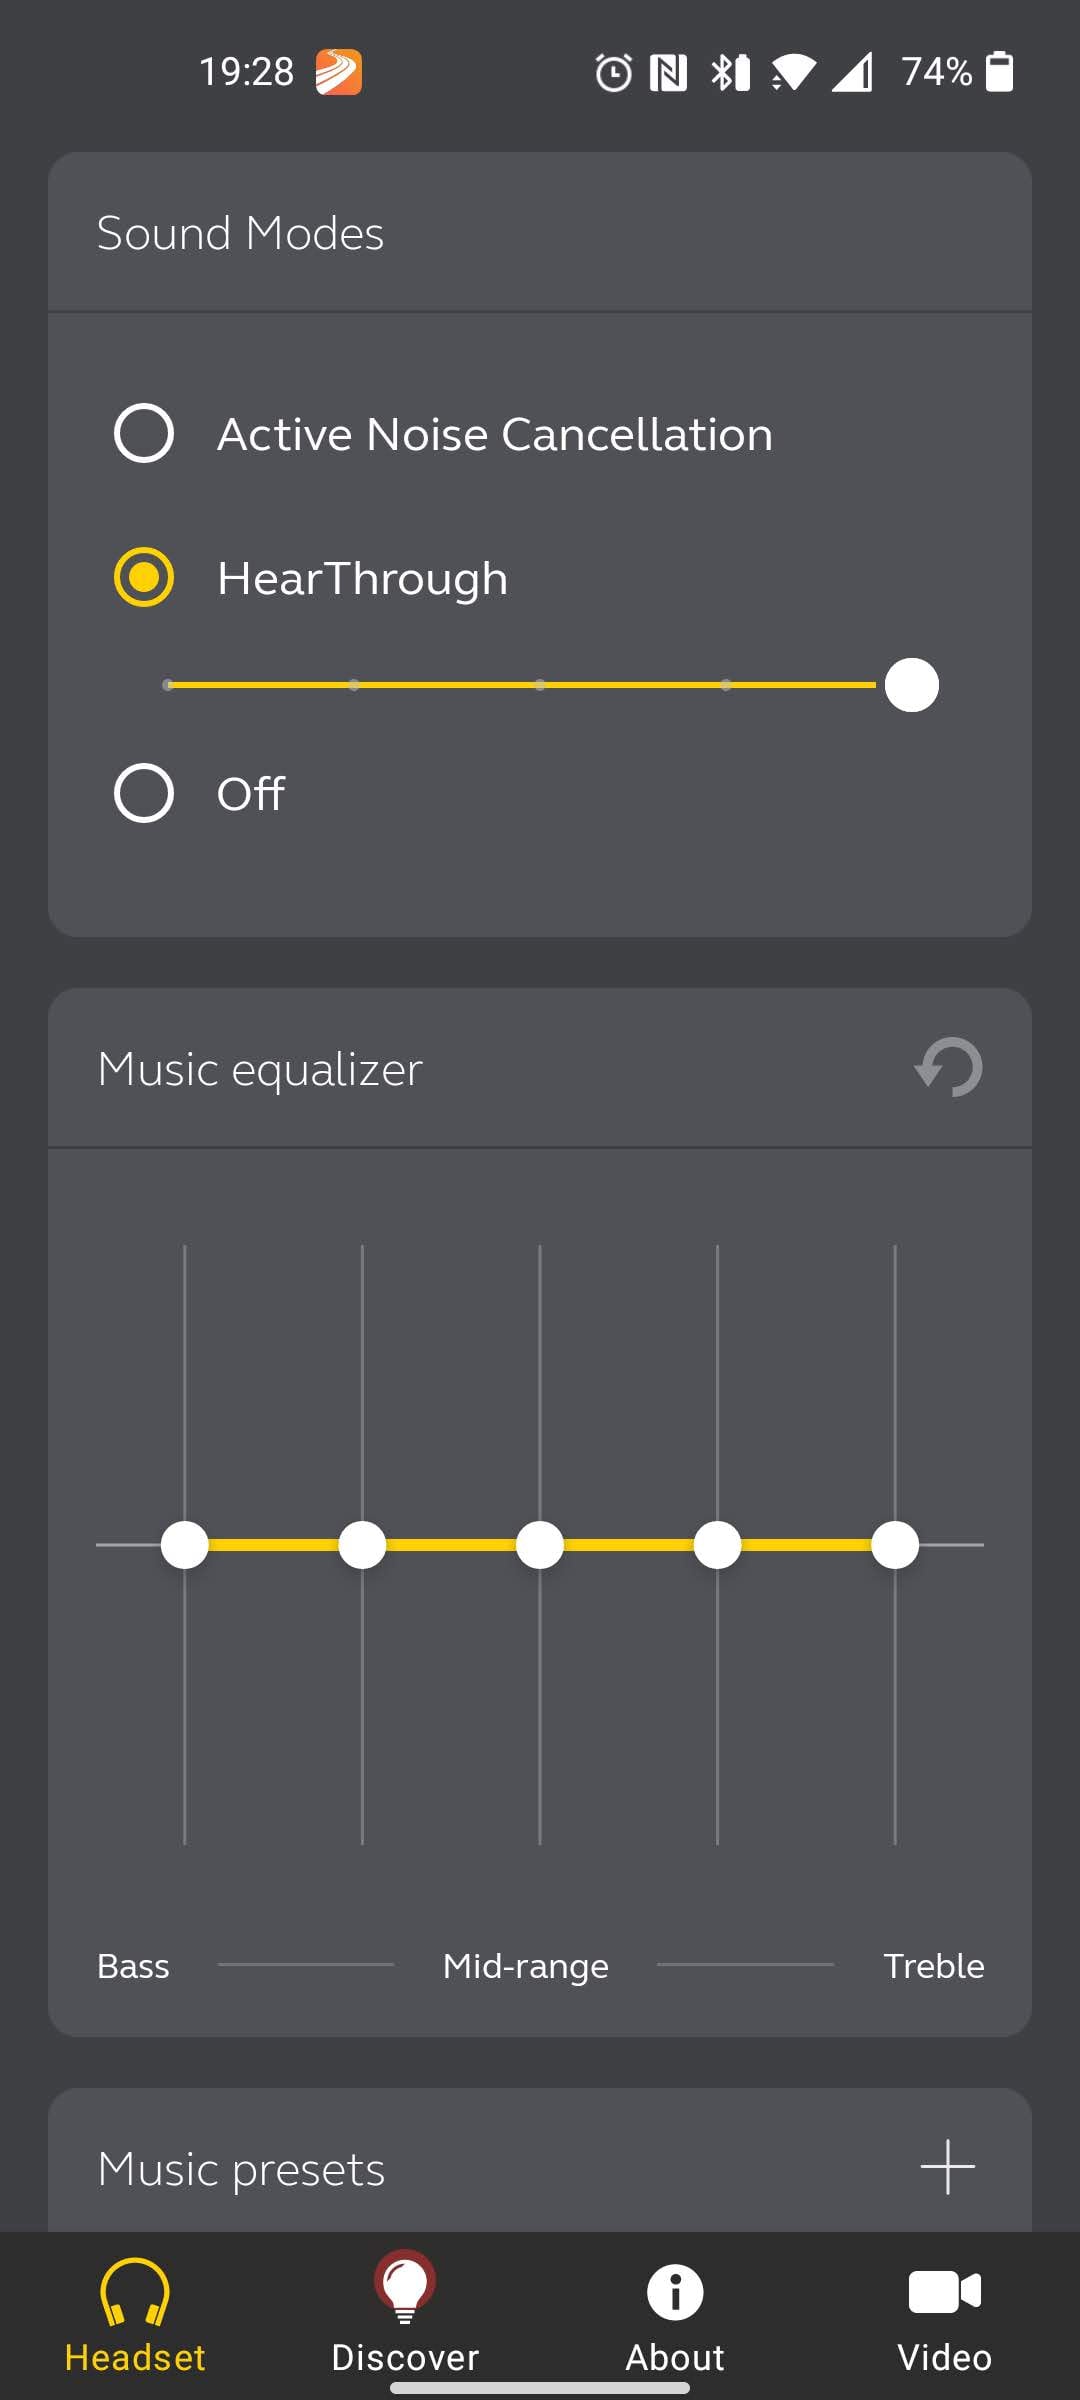1080x2400 pixels.
Task: Click the Treble equalizer band handle
Action: (x=895, y=1545)
